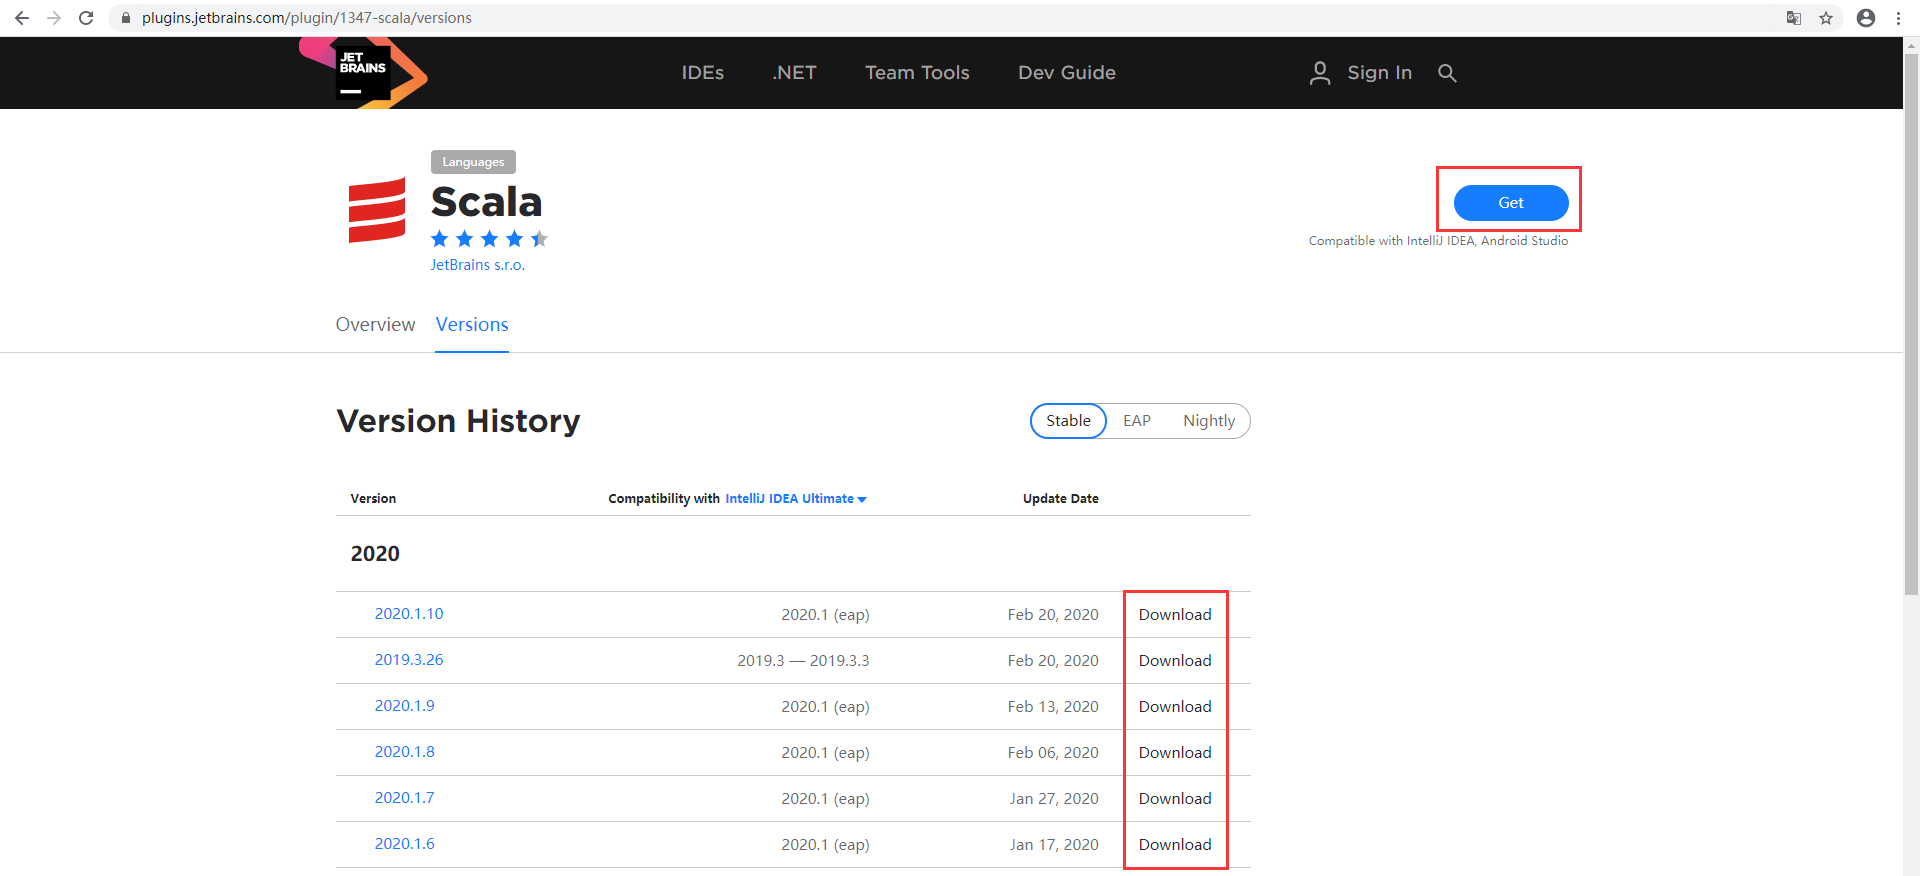Click the blue Get button
Viewport: 1920px width, 876px height.
(1511, 203)
